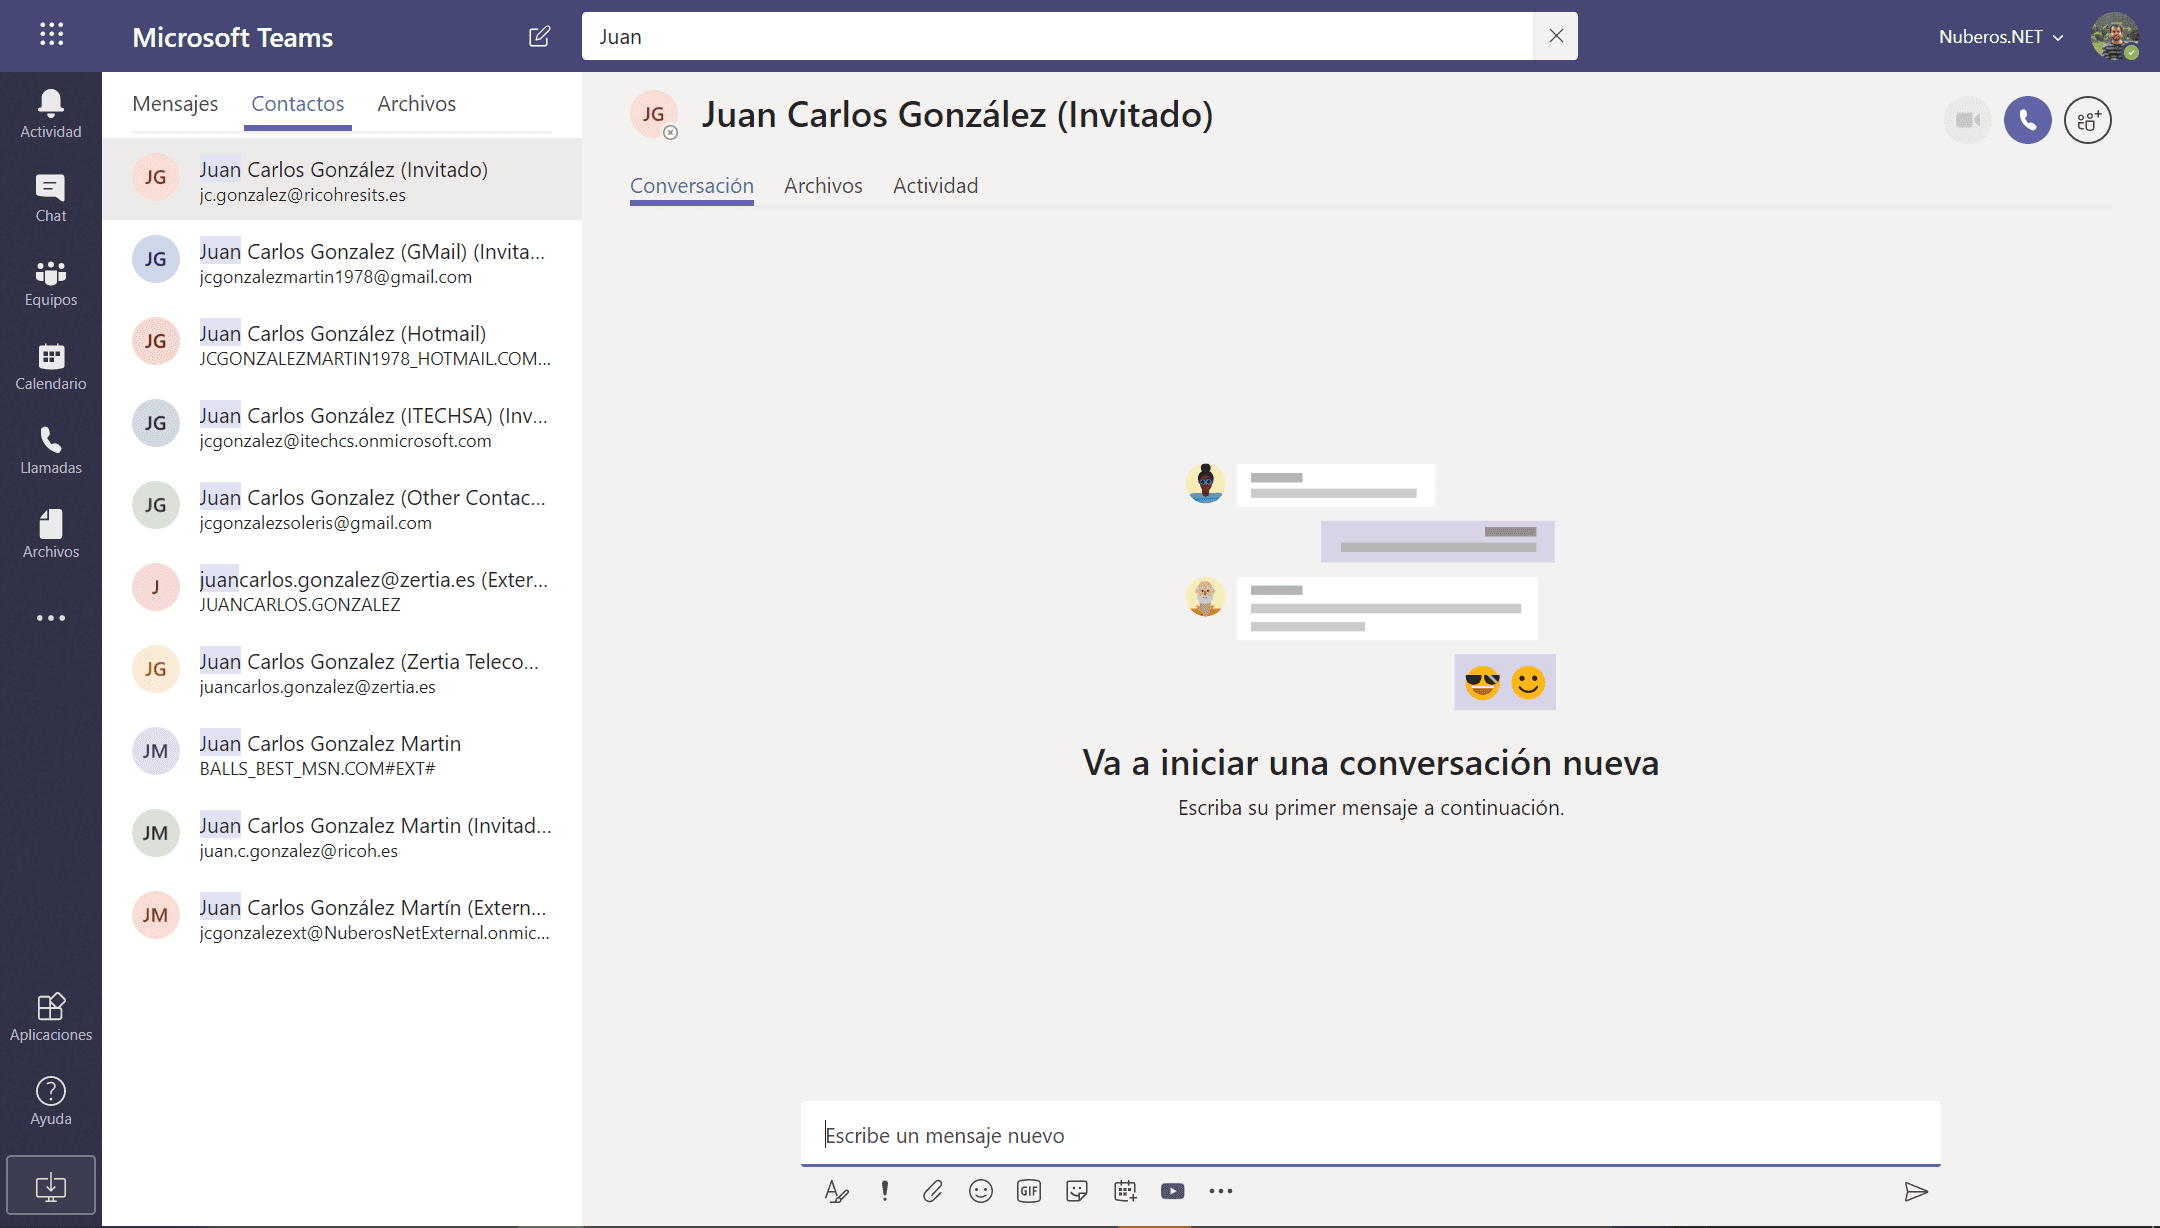Image resolution: width=2160 pixels, height=1228 pixels.
Task: Open the emoji picker
Action: (x=981, y=1191)
